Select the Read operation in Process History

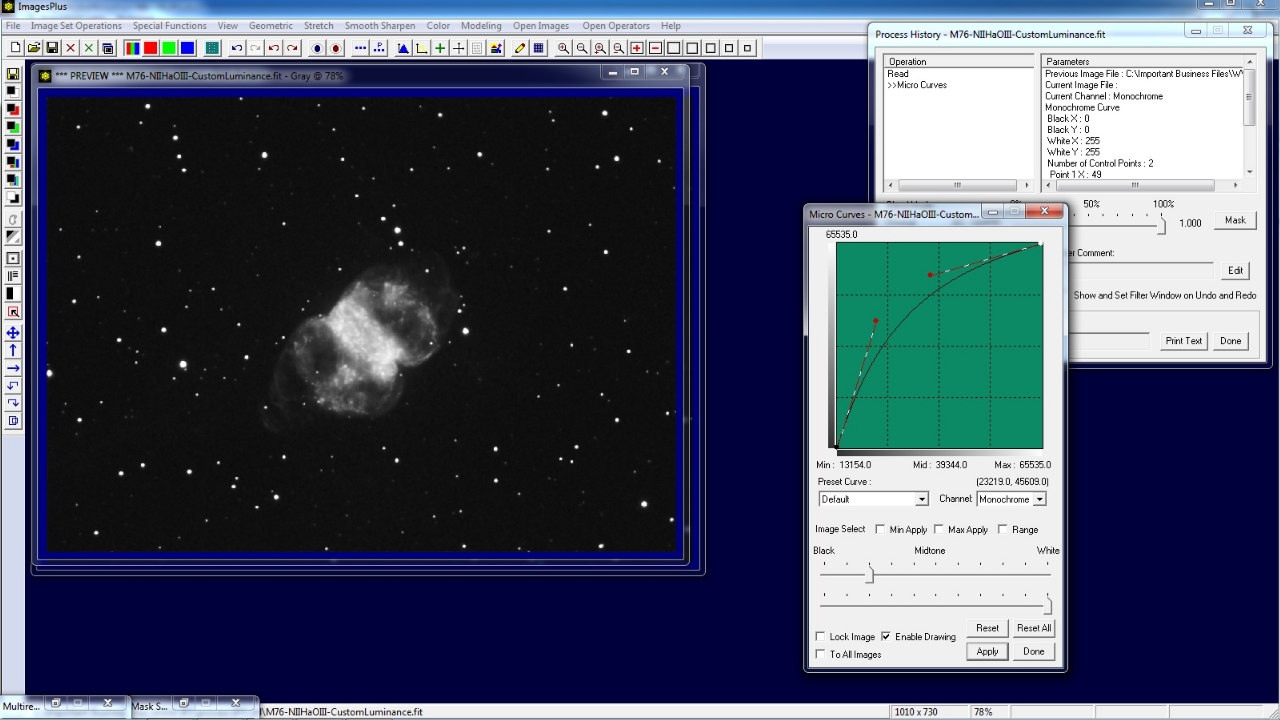click(898, 74)
